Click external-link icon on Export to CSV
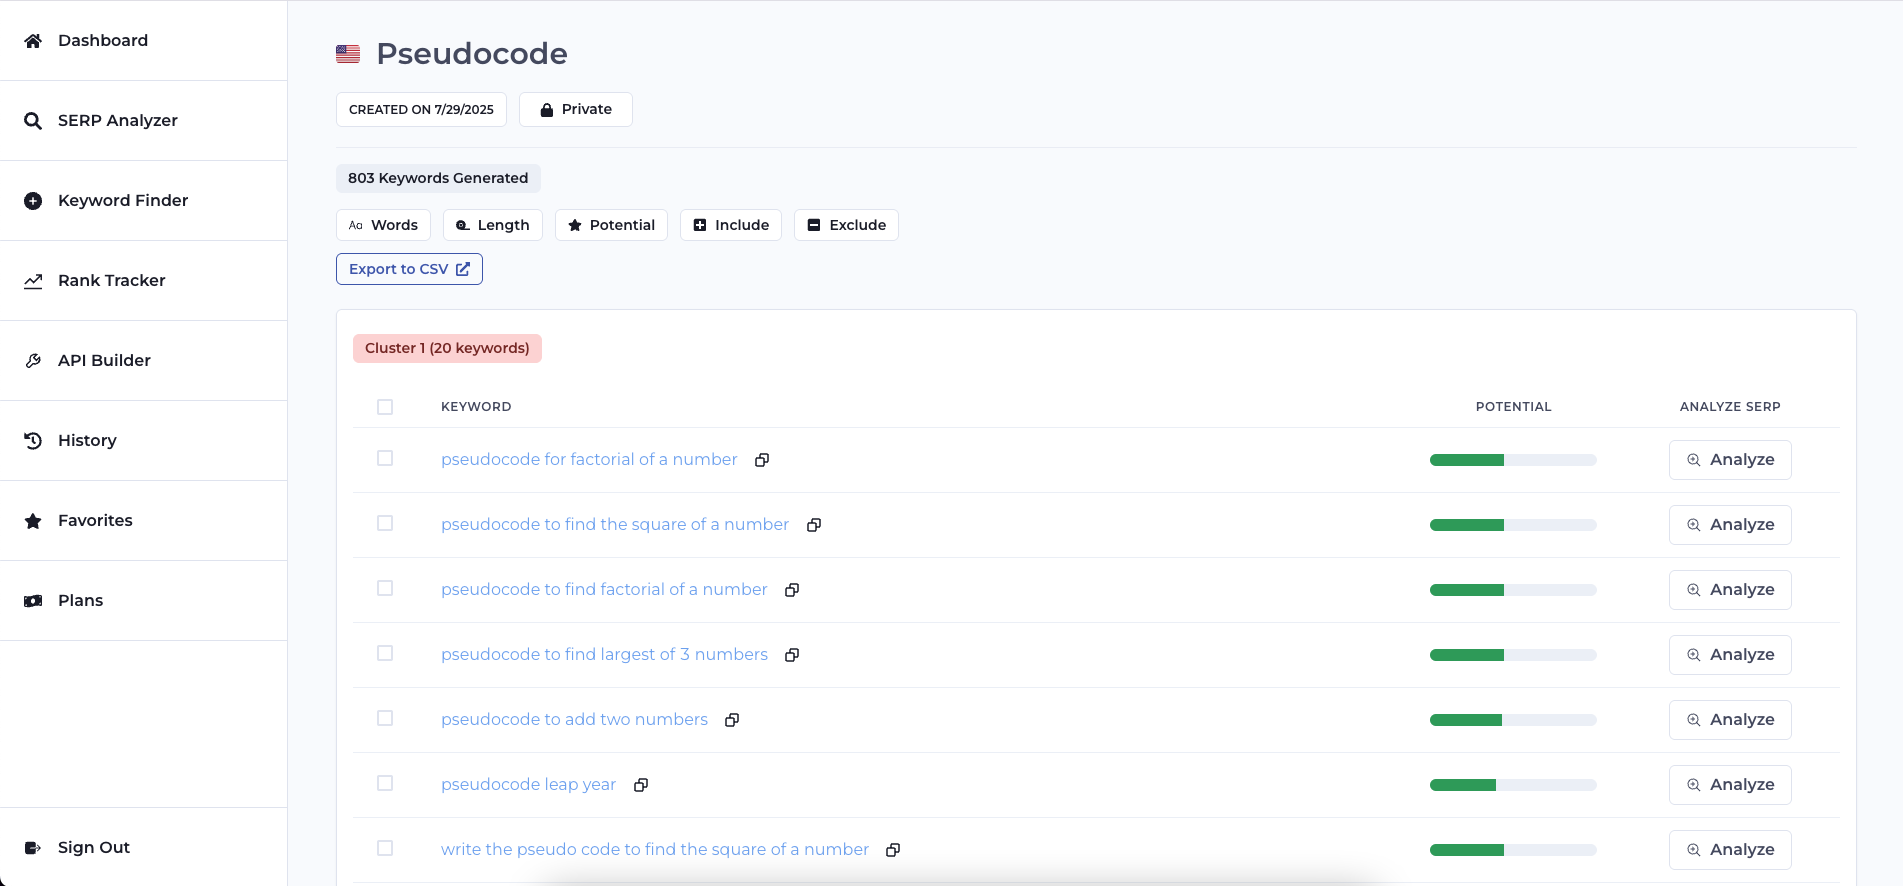Viewport: 1903px width, 886px height. coord(463,269)
